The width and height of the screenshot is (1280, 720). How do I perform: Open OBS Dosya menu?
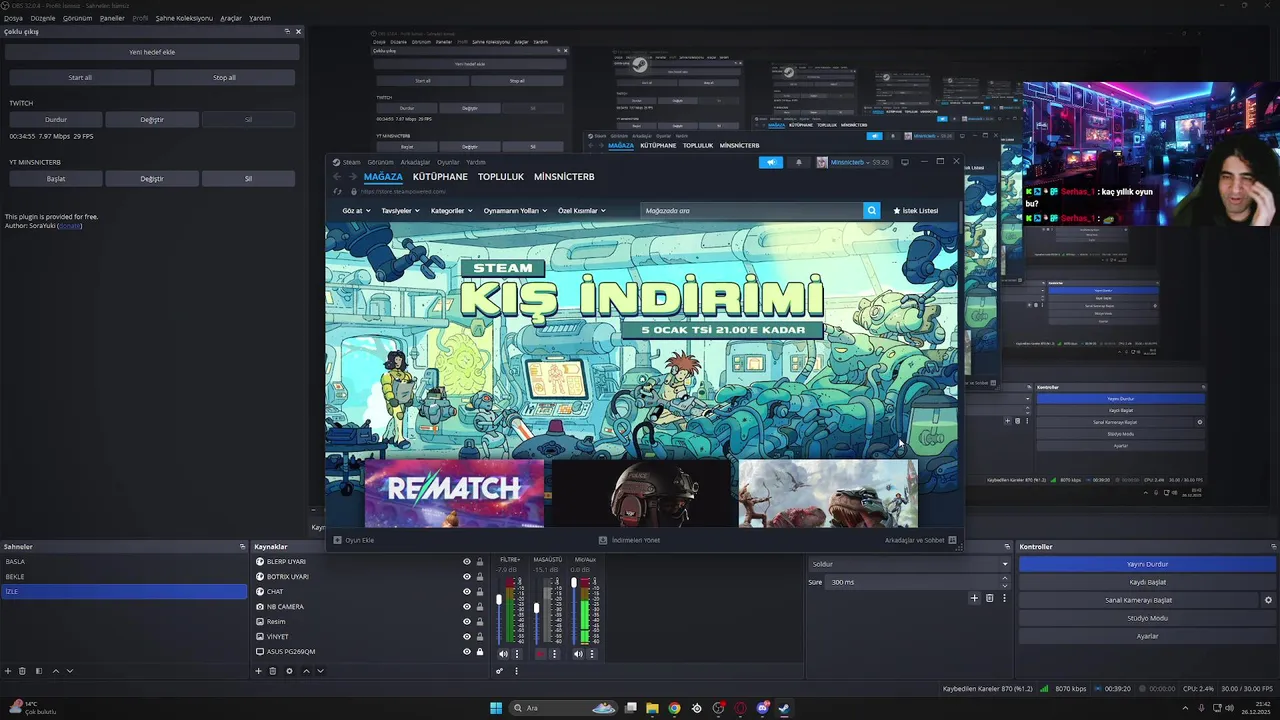13,18
